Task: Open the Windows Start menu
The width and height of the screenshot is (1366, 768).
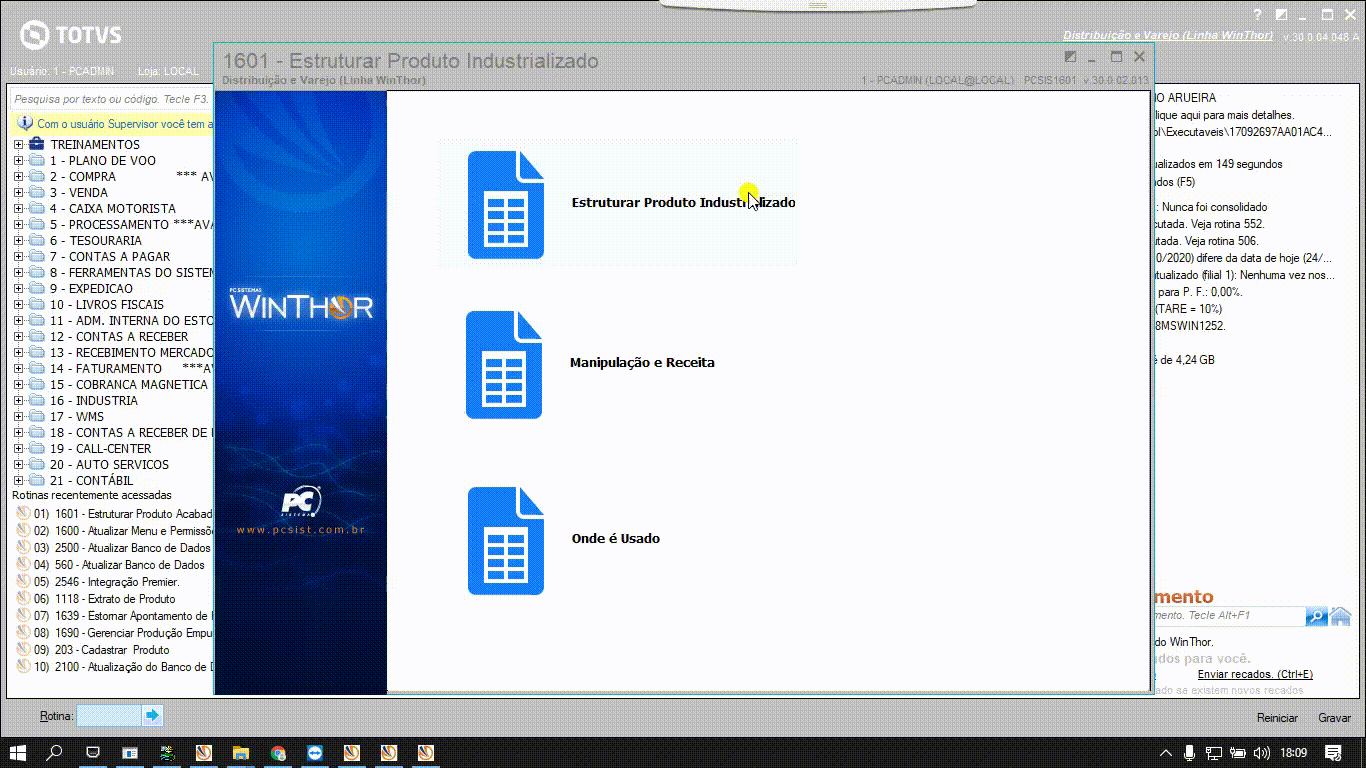Action: coord(17,752)
